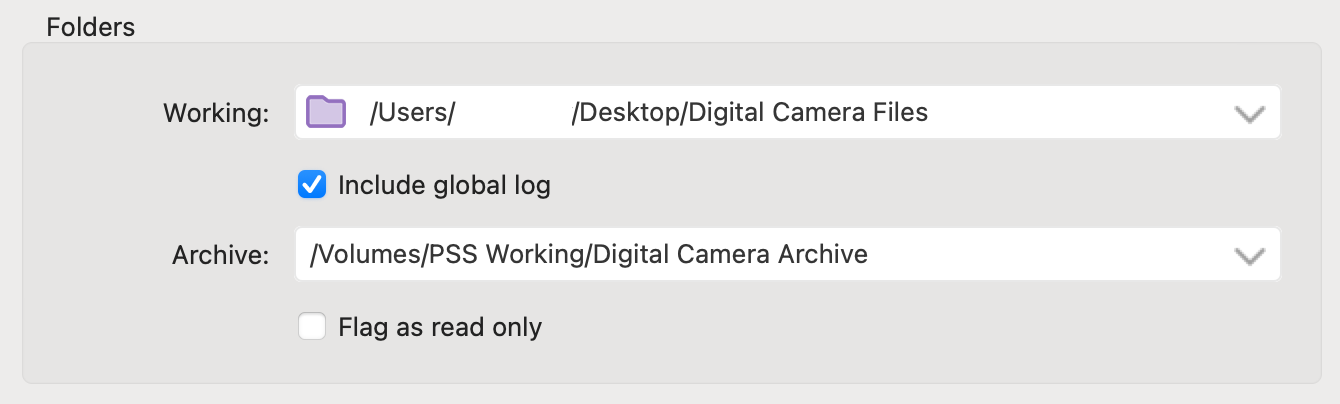Image resolution: width=1340 pixels, height=404 pixels.
Task: Expand the Working folder dropdown chevron
Action: (x=1249, y=114)
